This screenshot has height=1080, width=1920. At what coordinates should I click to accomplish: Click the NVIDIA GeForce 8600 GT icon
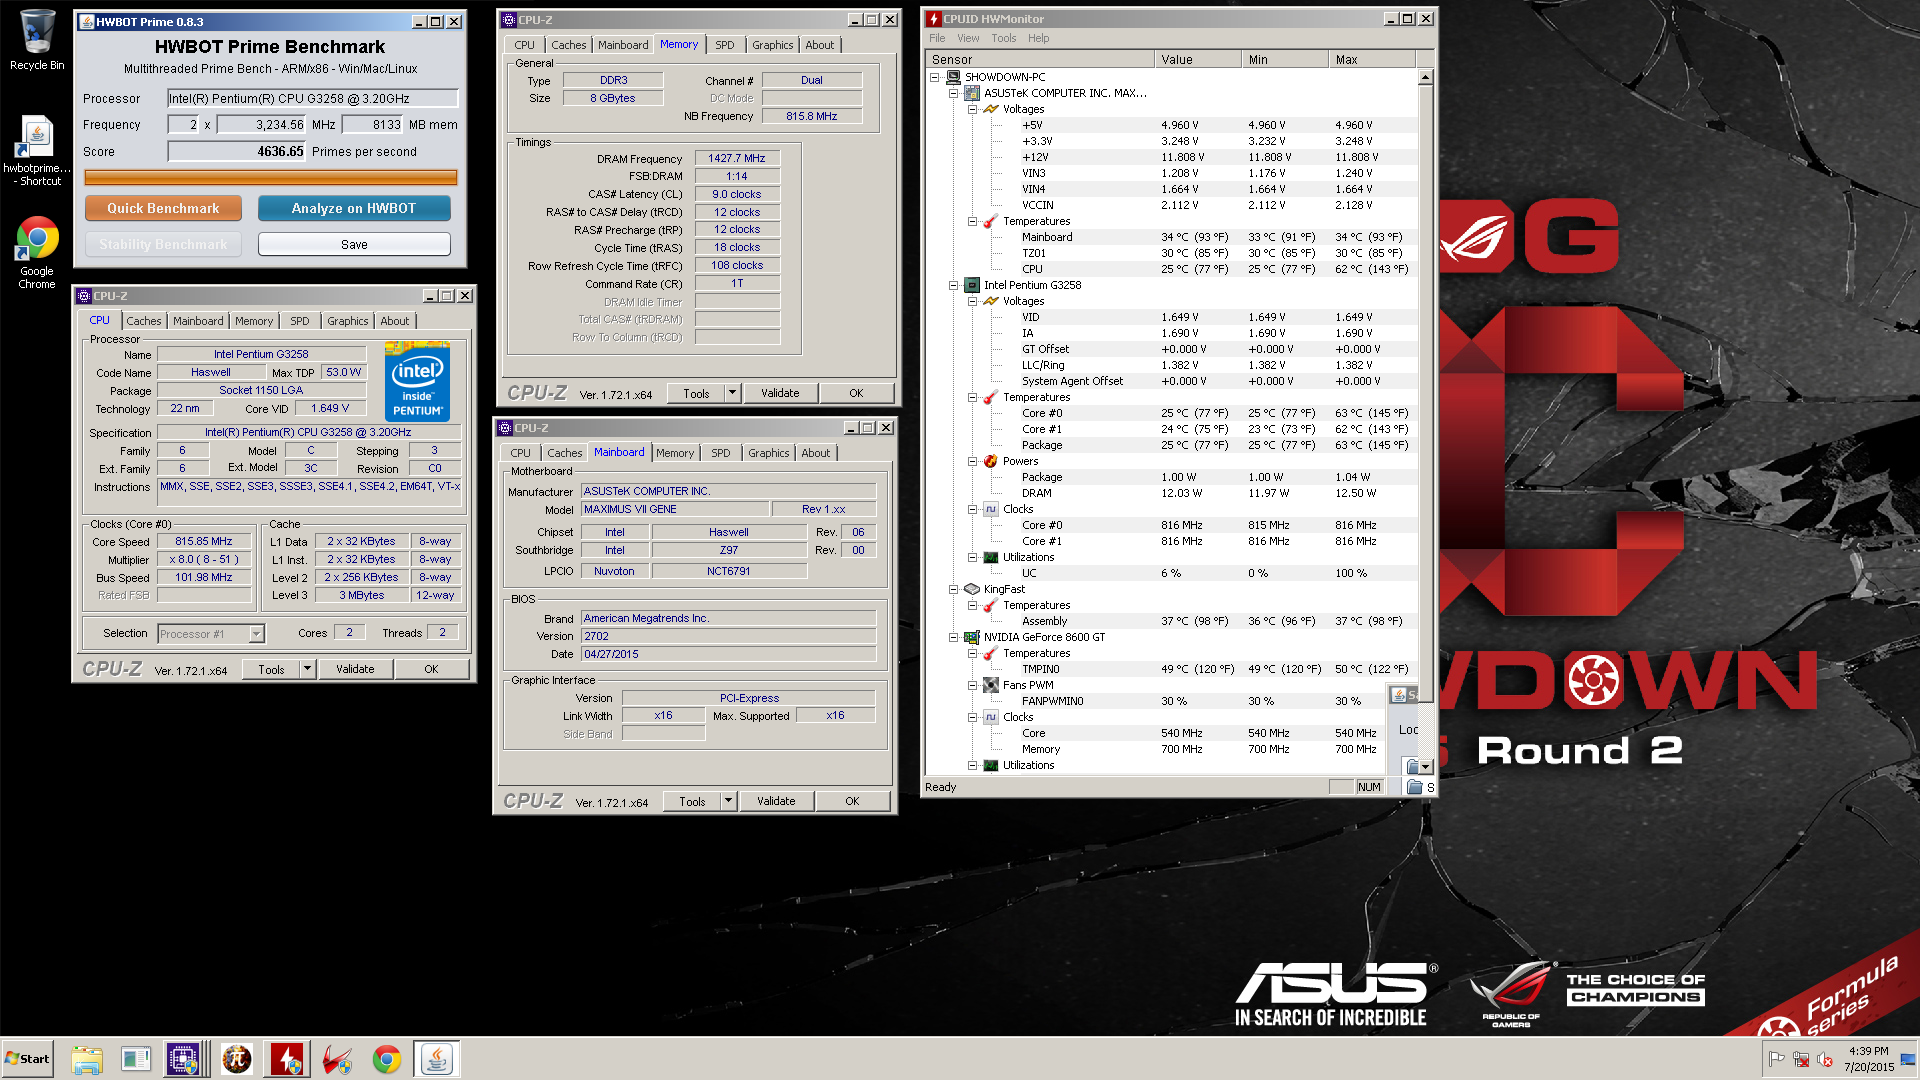(972, 637)
